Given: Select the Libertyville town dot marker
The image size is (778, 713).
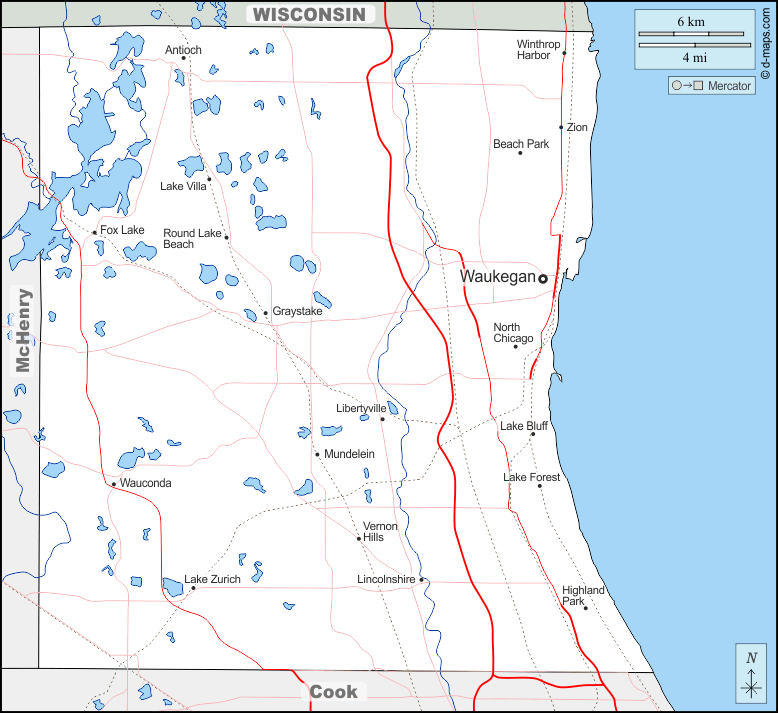Looking at the screenshot, I should click(382, 419).
